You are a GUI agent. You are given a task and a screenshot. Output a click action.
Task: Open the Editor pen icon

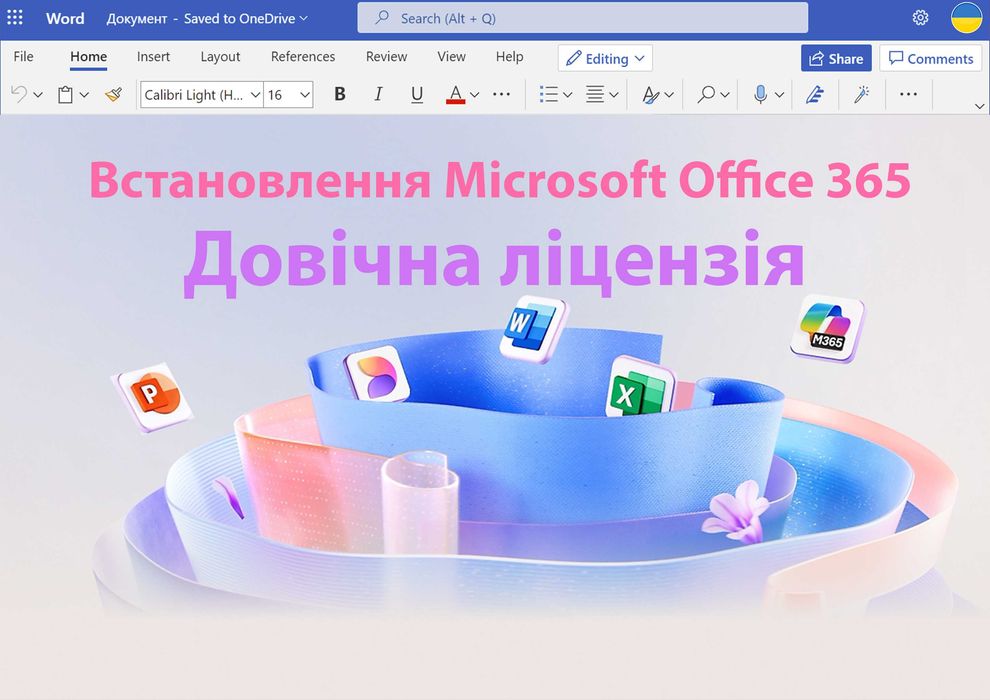pyautogui.click(x=815, y=95)
